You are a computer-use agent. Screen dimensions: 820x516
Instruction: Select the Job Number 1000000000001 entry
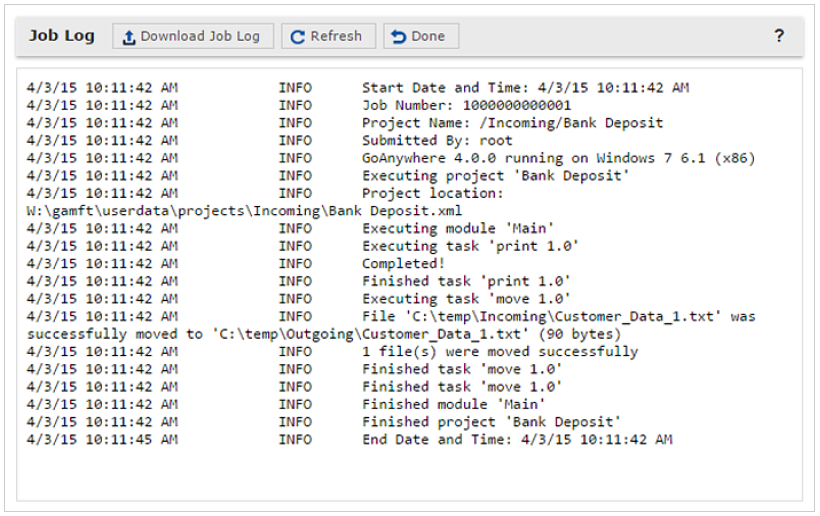click(299, 105)
